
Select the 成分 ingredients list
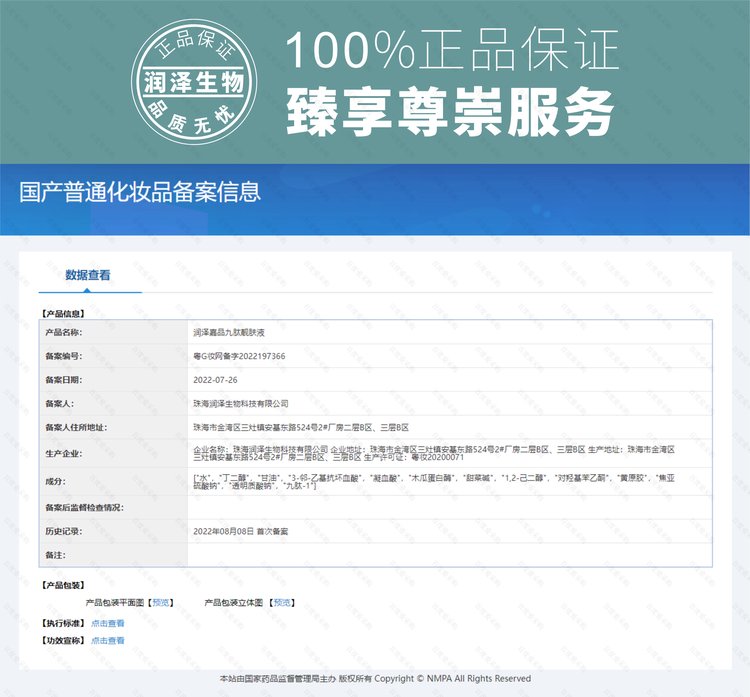pos(434,482)
